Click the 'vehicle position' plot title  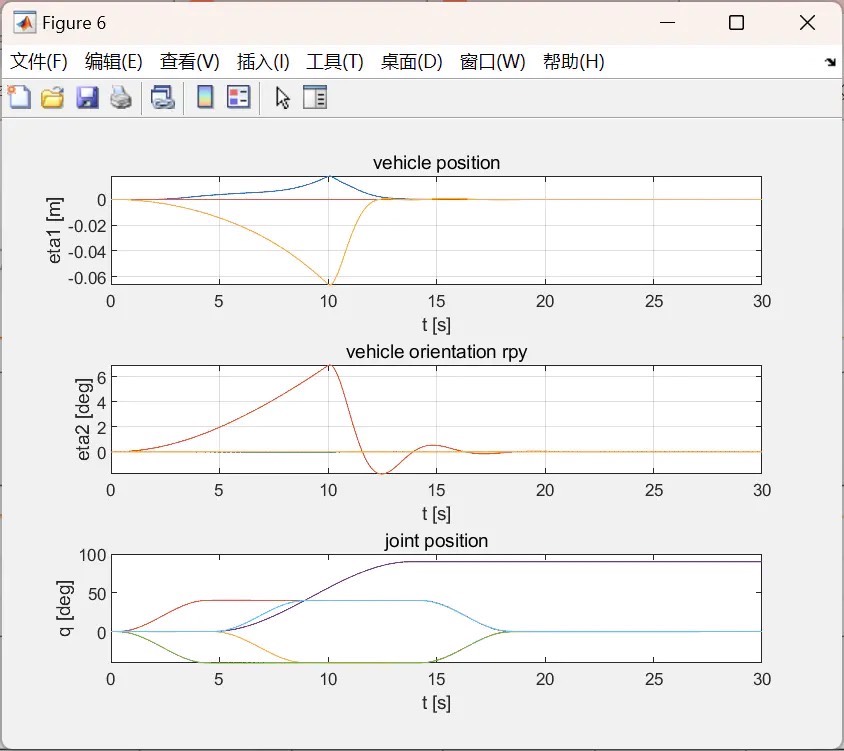pos(437,163)
